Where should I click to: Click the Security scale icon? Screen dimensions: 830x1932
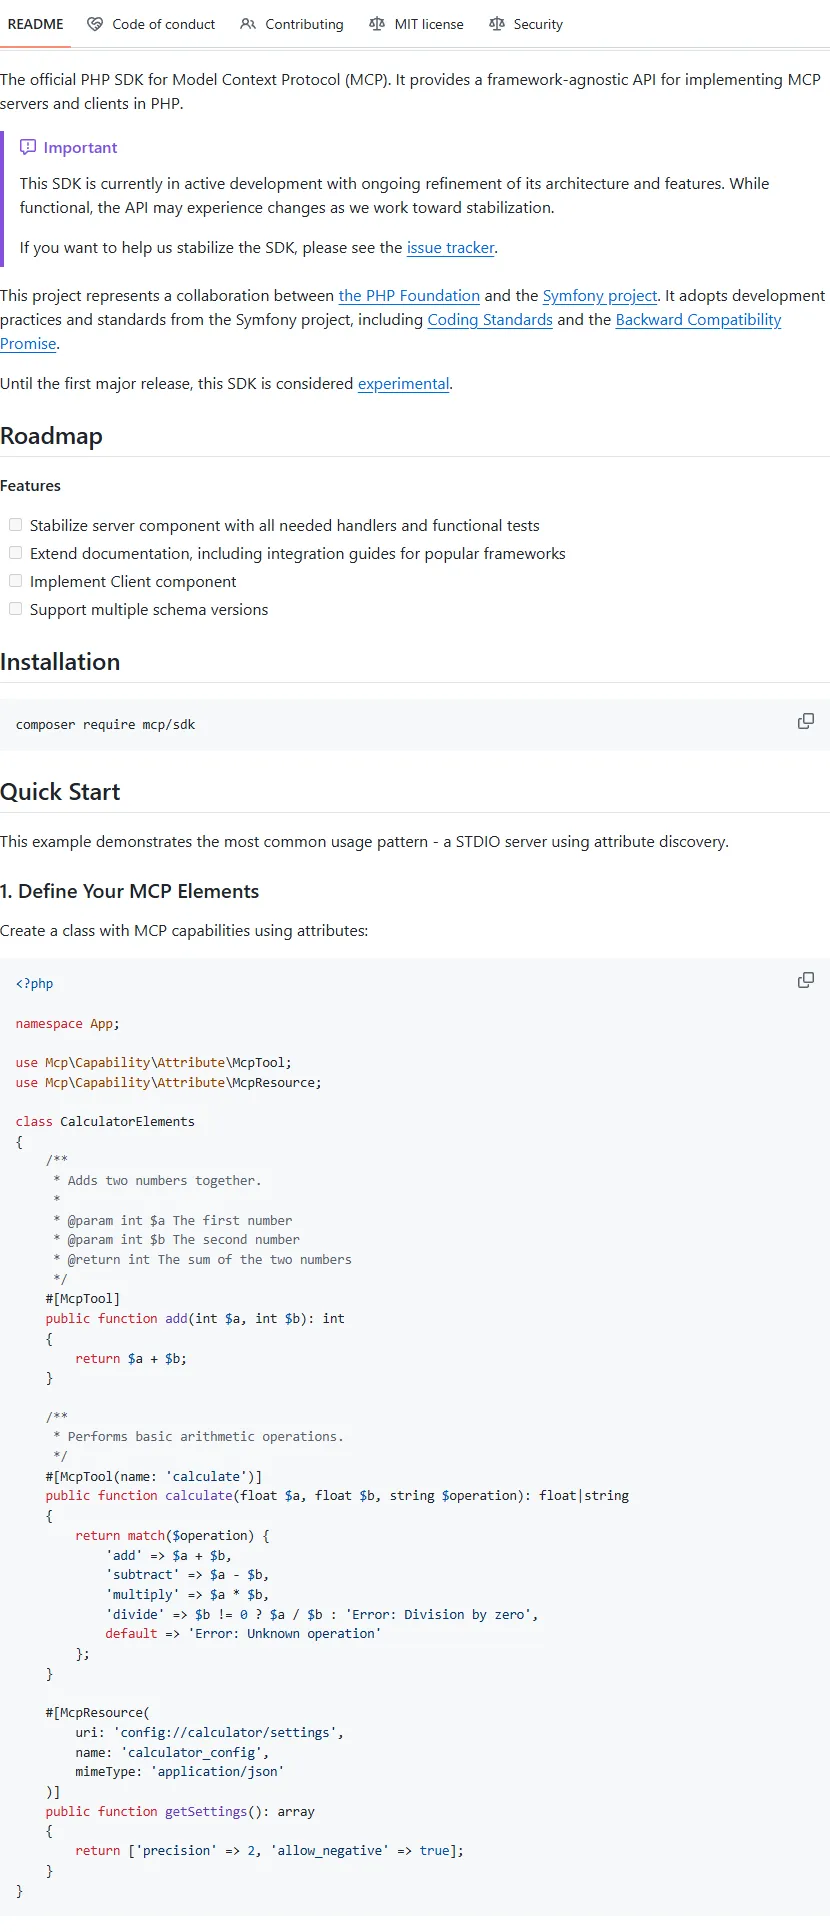coord(497,24)
